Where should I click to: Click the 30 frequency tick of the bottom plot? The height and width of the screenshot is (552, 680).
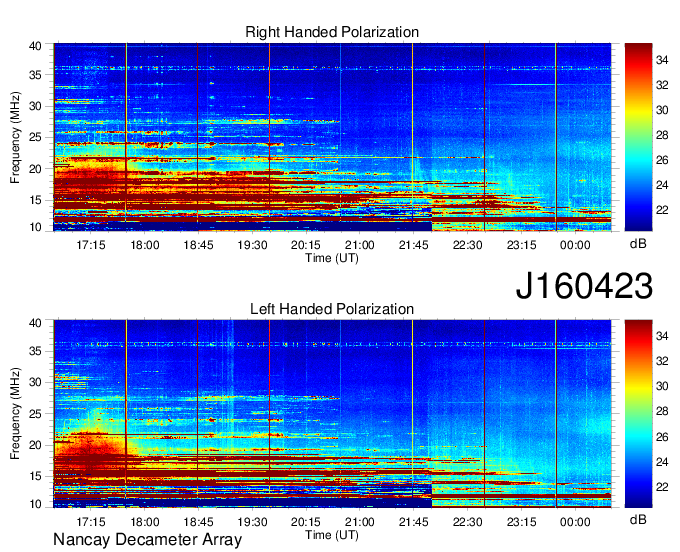(35, 382)
